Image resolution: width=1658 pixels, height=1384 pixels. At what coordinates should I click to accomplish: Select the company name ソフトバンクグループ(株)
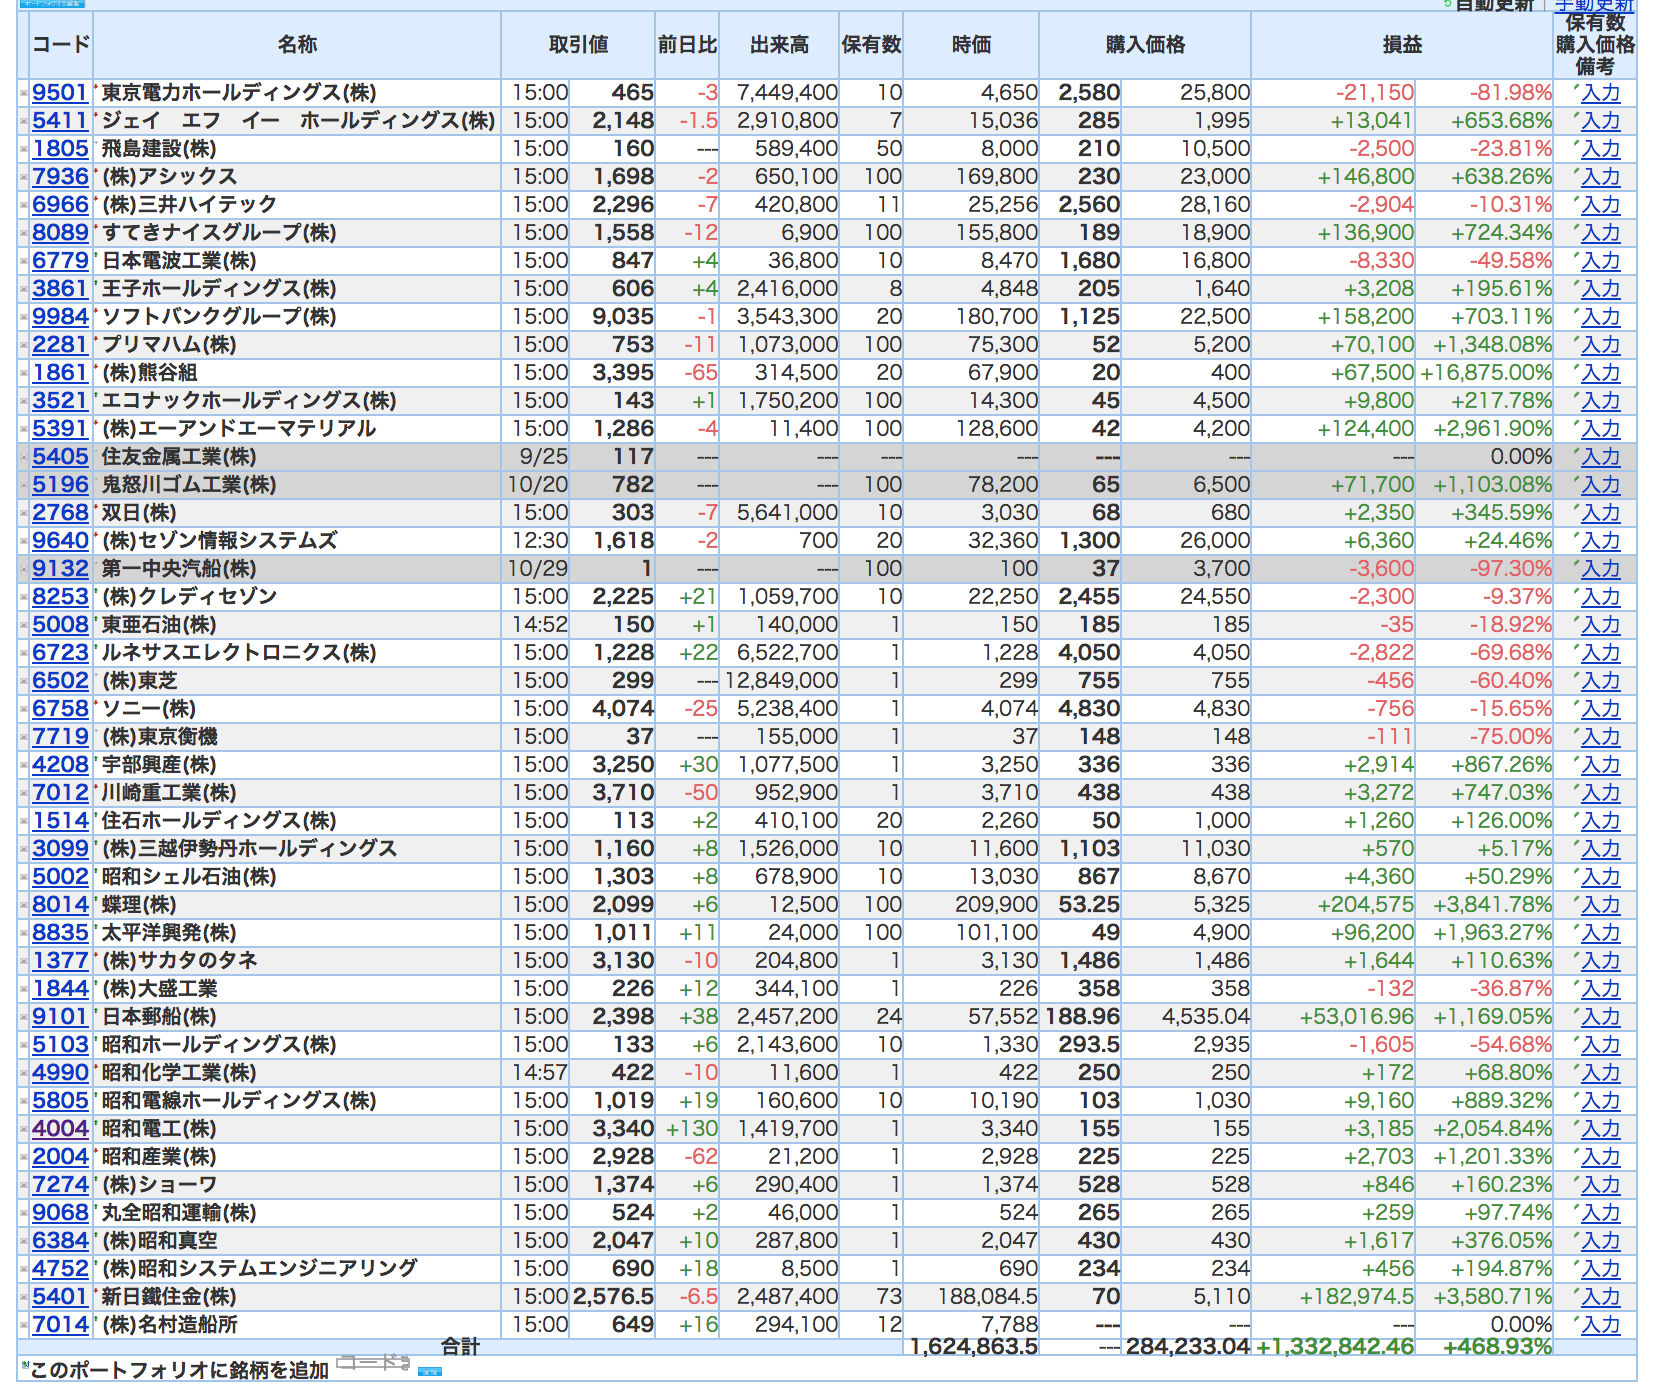tap(219, 317)
